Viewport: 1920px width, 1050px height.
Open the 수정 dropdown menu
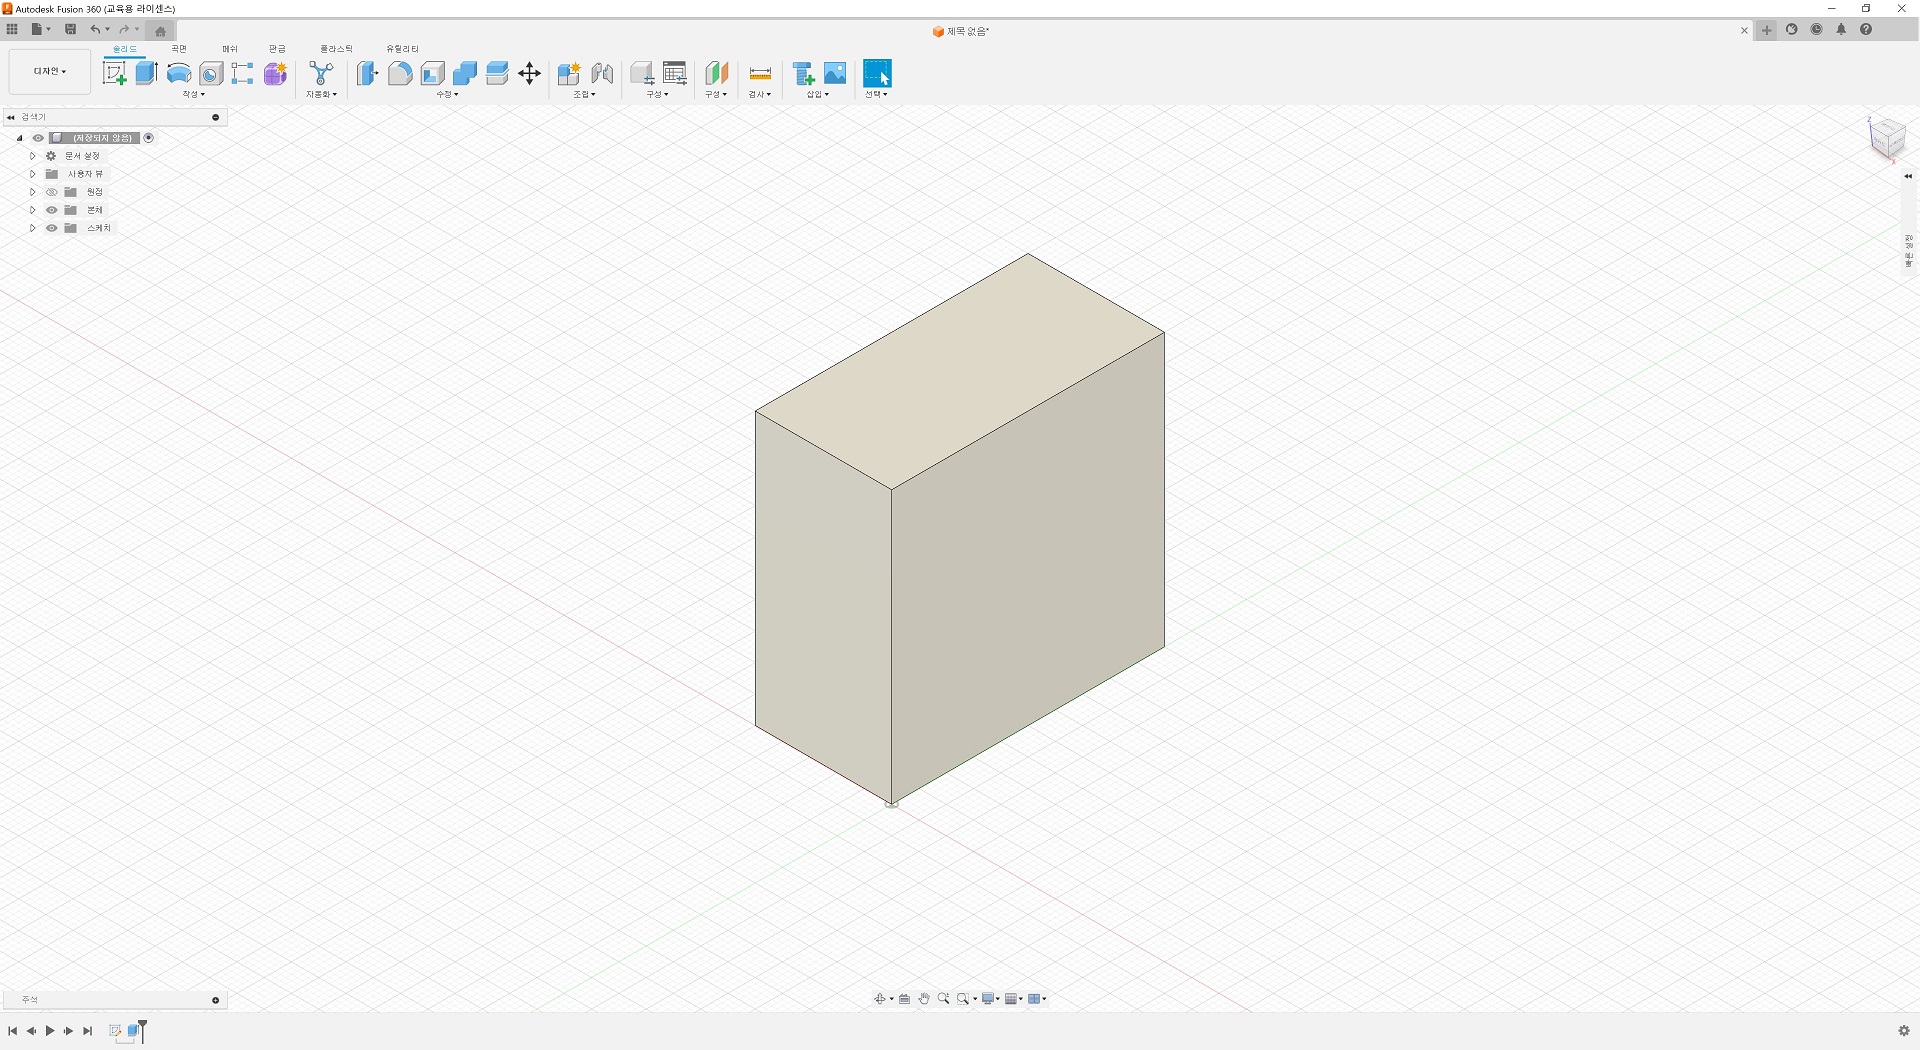click(x=447, y=94)
